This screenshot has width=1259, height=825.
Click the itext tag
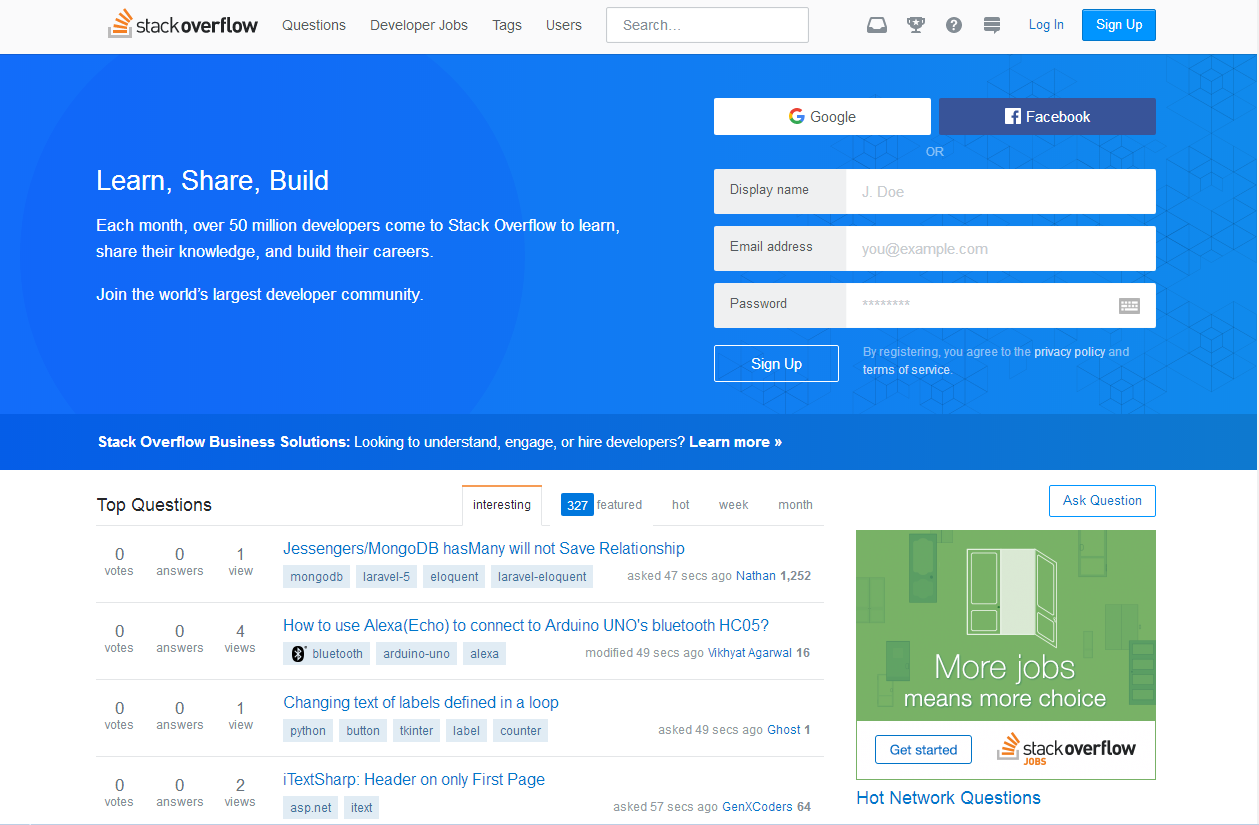pos(362,808)
